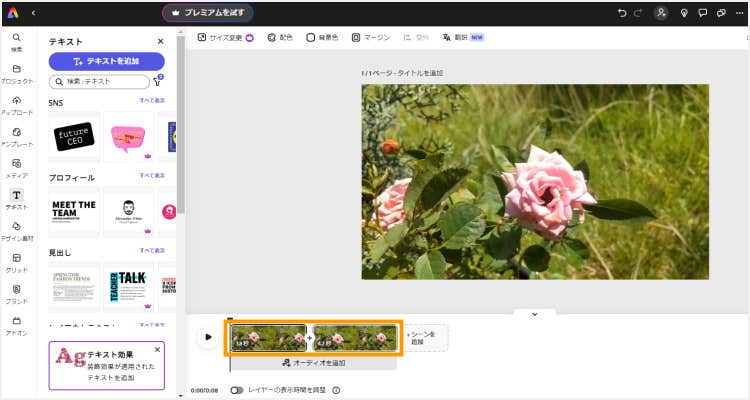
Task: Click the page title field above canvas
Action: (402, 73)
